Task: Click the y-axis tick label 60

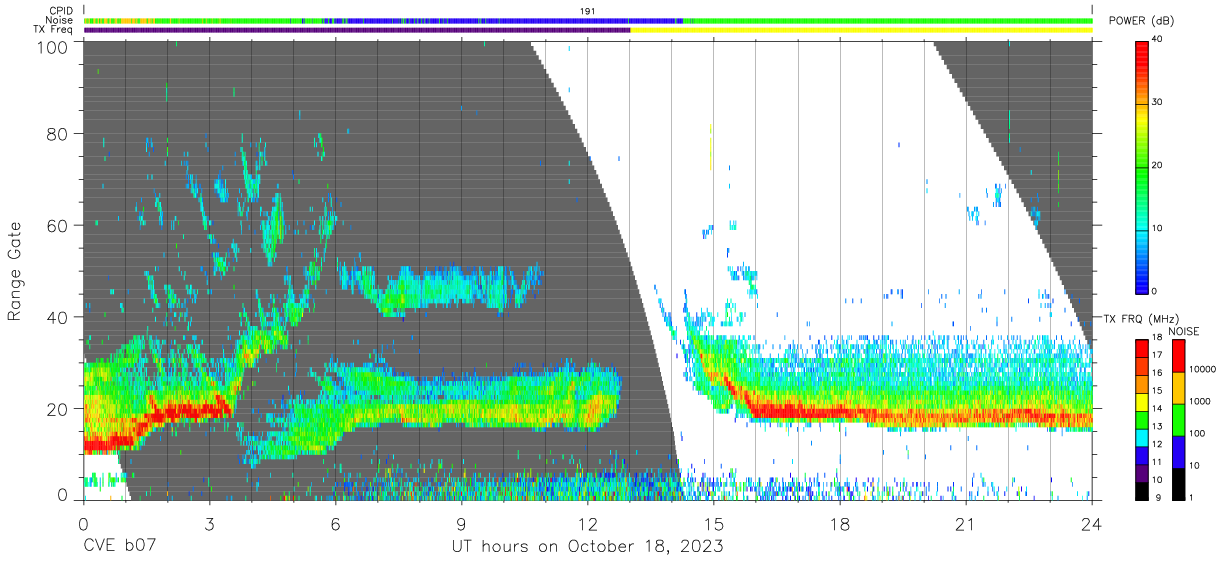Action: click(57, 225)
